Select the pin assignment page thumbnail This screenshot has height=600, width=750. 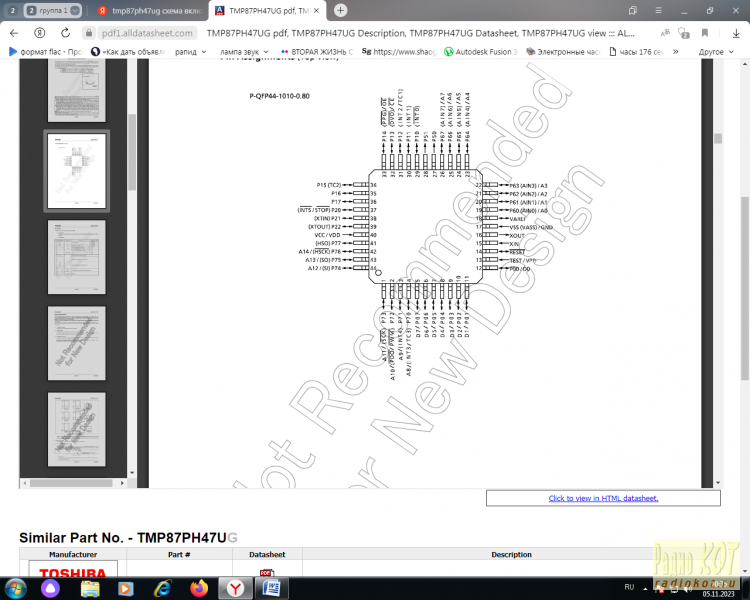pos(77,171)
